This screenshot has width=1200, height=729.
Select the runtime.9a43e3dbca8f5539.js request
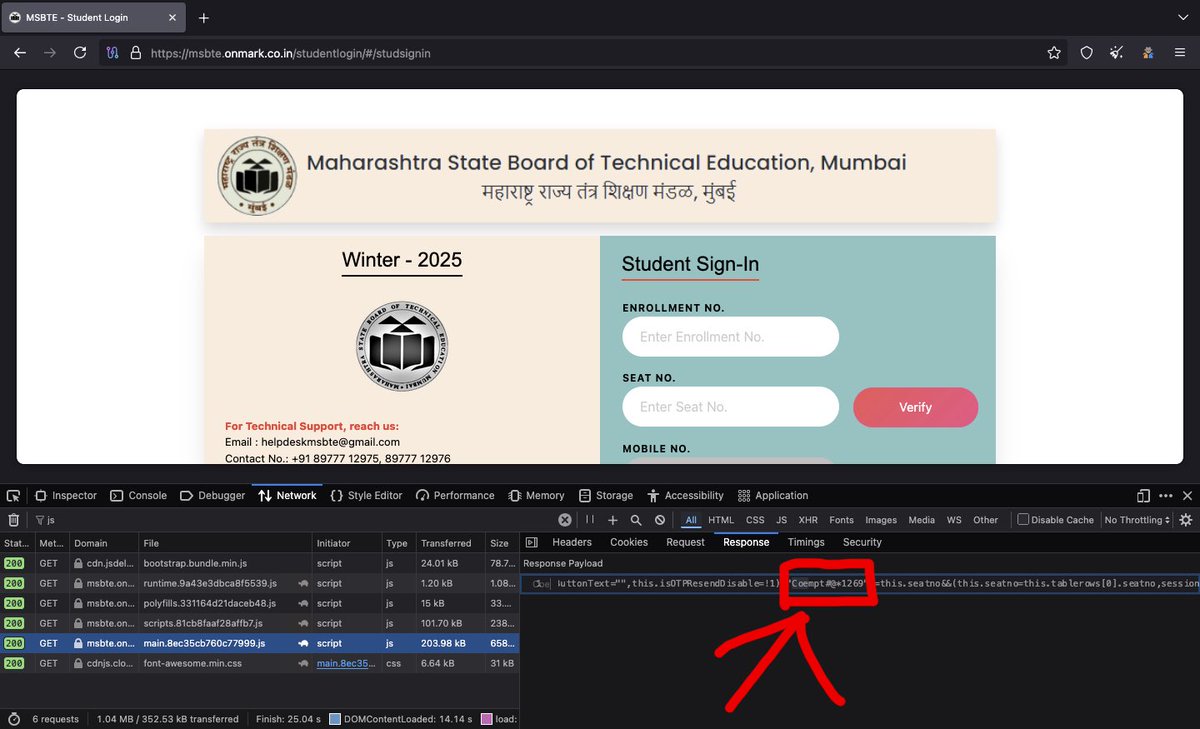[x=259, y=583]
